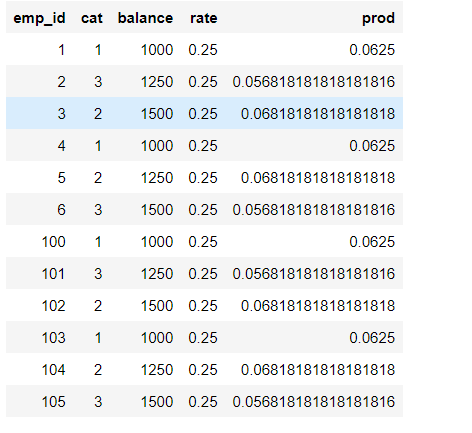The height and width of the screenshot is (433, 472).
Task: Select emp_id cell with value 102
Action: click(53, 306)
